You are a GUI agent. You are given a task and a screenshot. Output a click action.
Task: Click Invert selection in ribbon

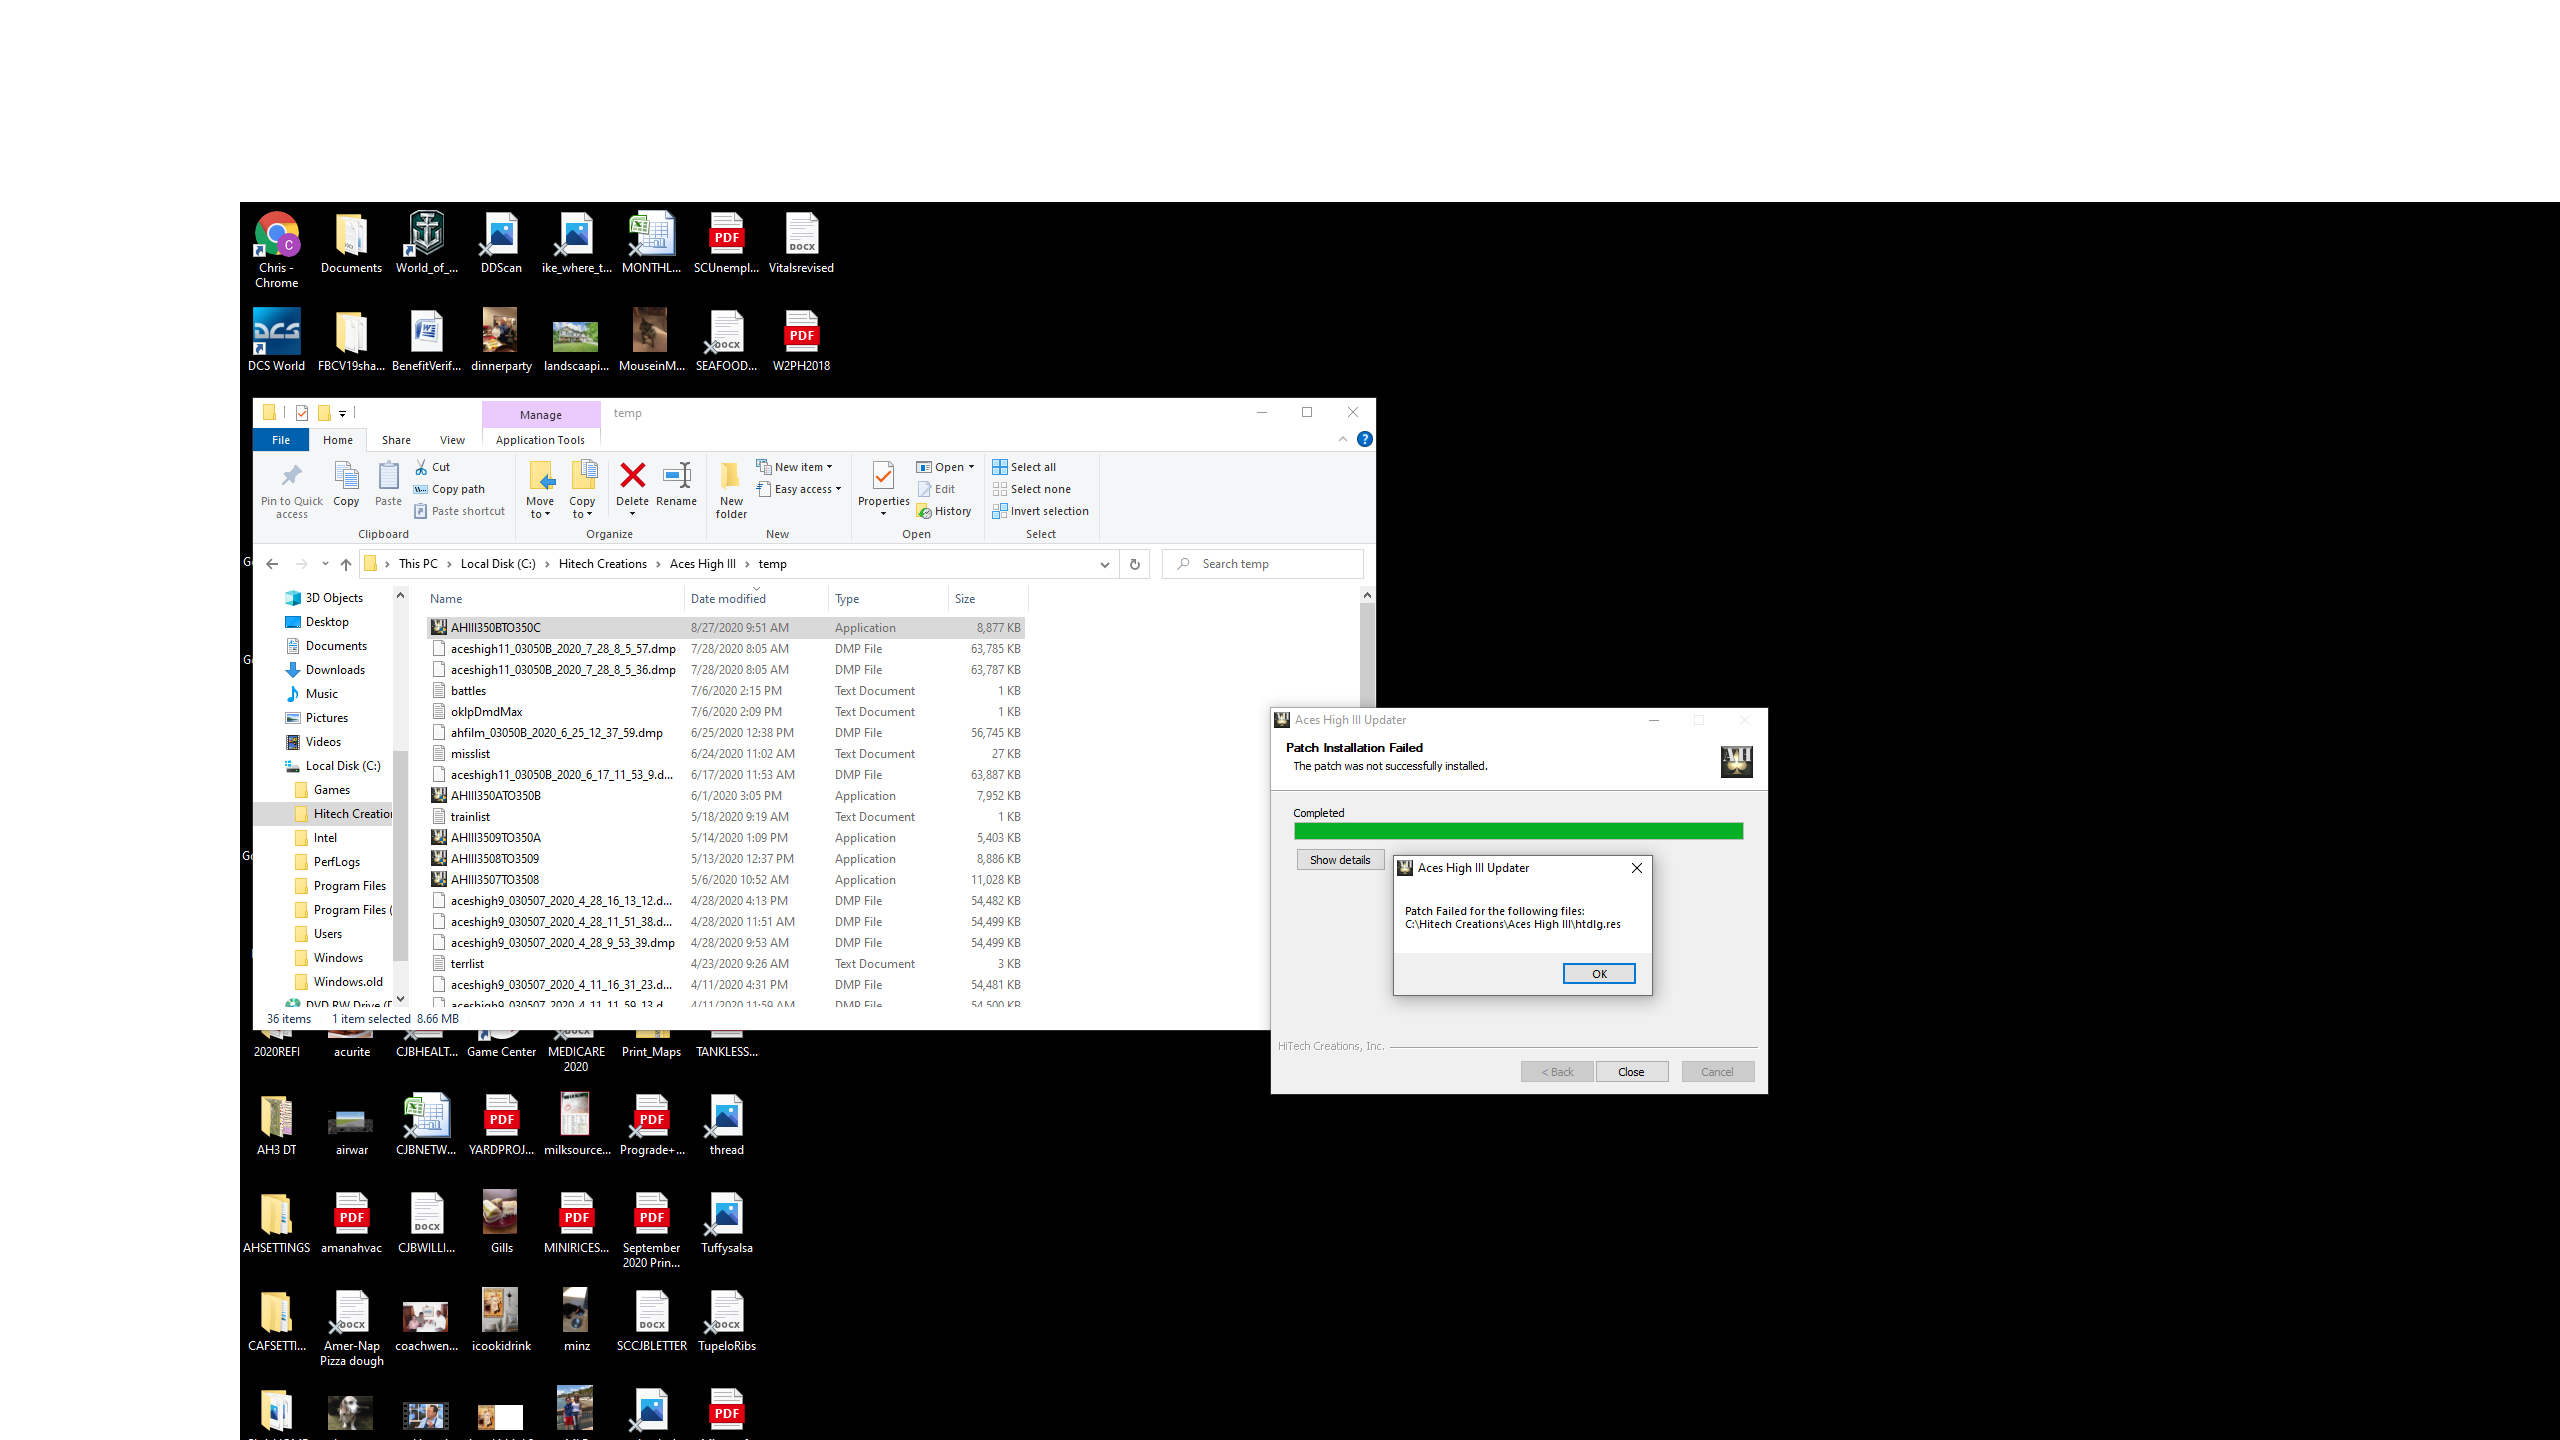(1040, 511)
